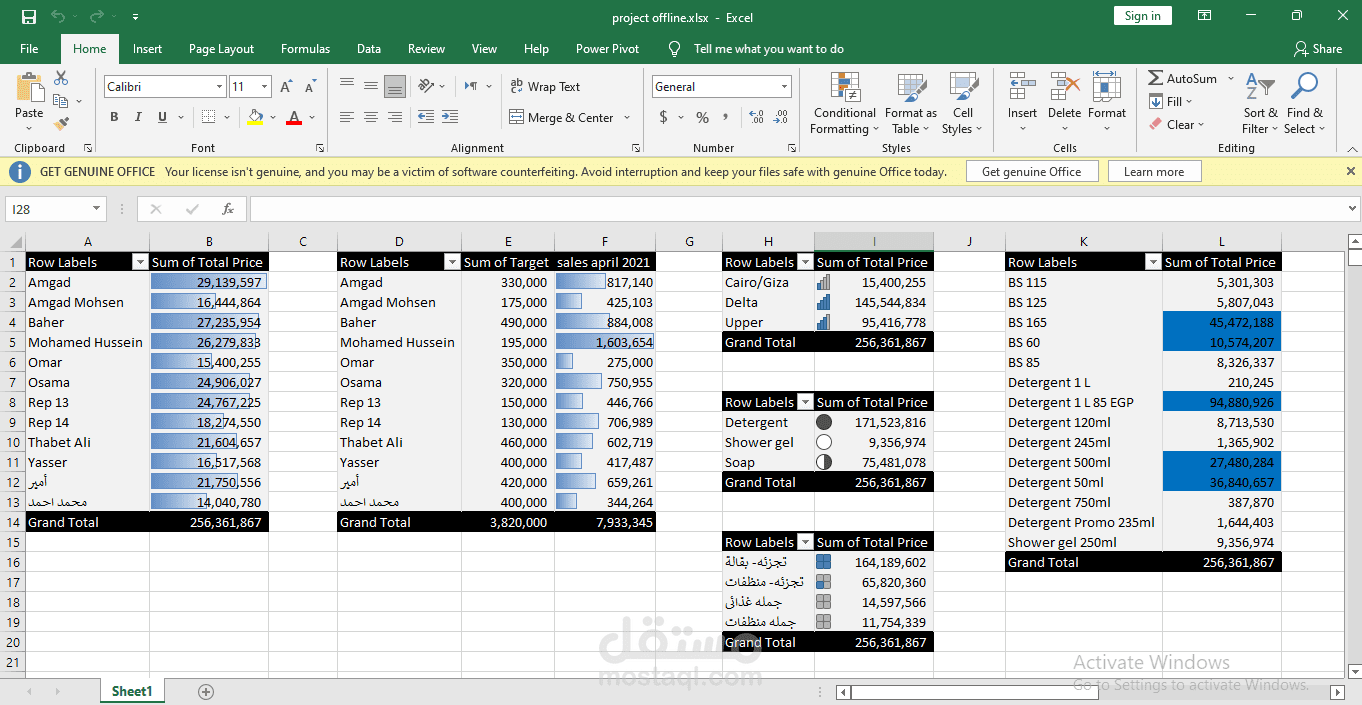The image size is (1362, 705).
Task: Click the Share button
Action: [x=1317, y=48]
